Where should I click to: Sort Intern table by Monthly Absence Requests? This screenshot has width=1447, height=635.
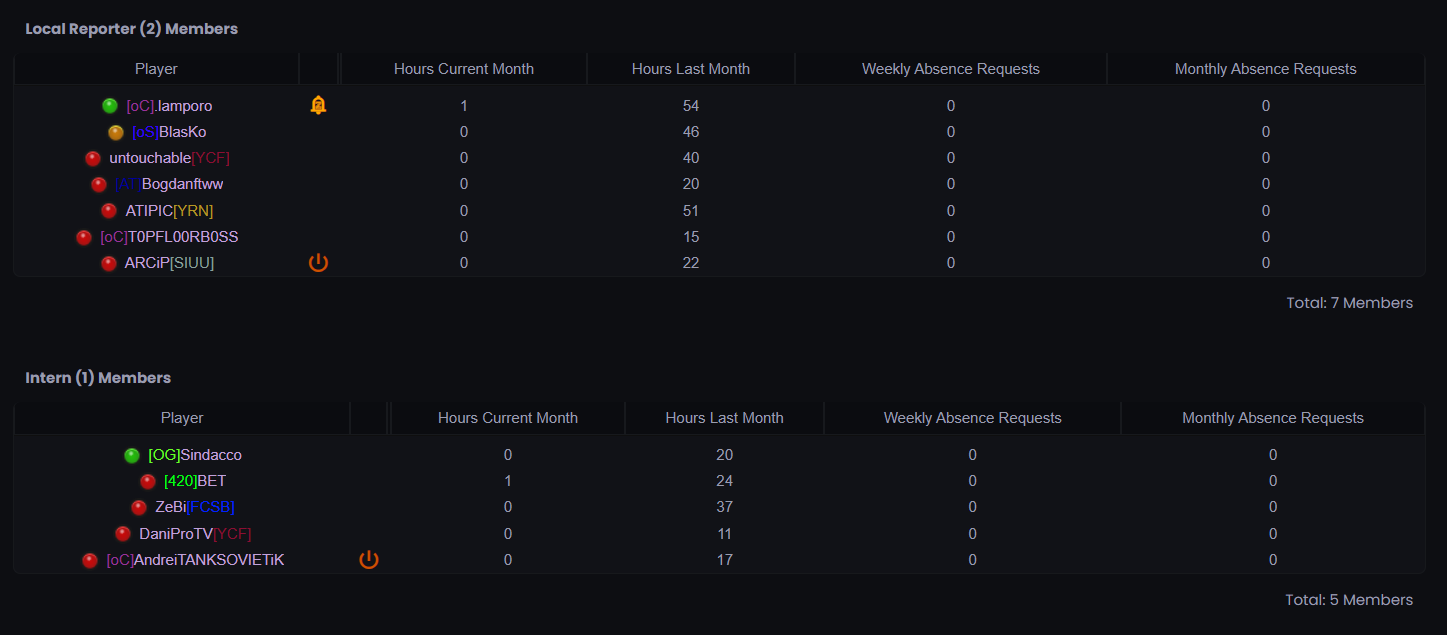1273,418
